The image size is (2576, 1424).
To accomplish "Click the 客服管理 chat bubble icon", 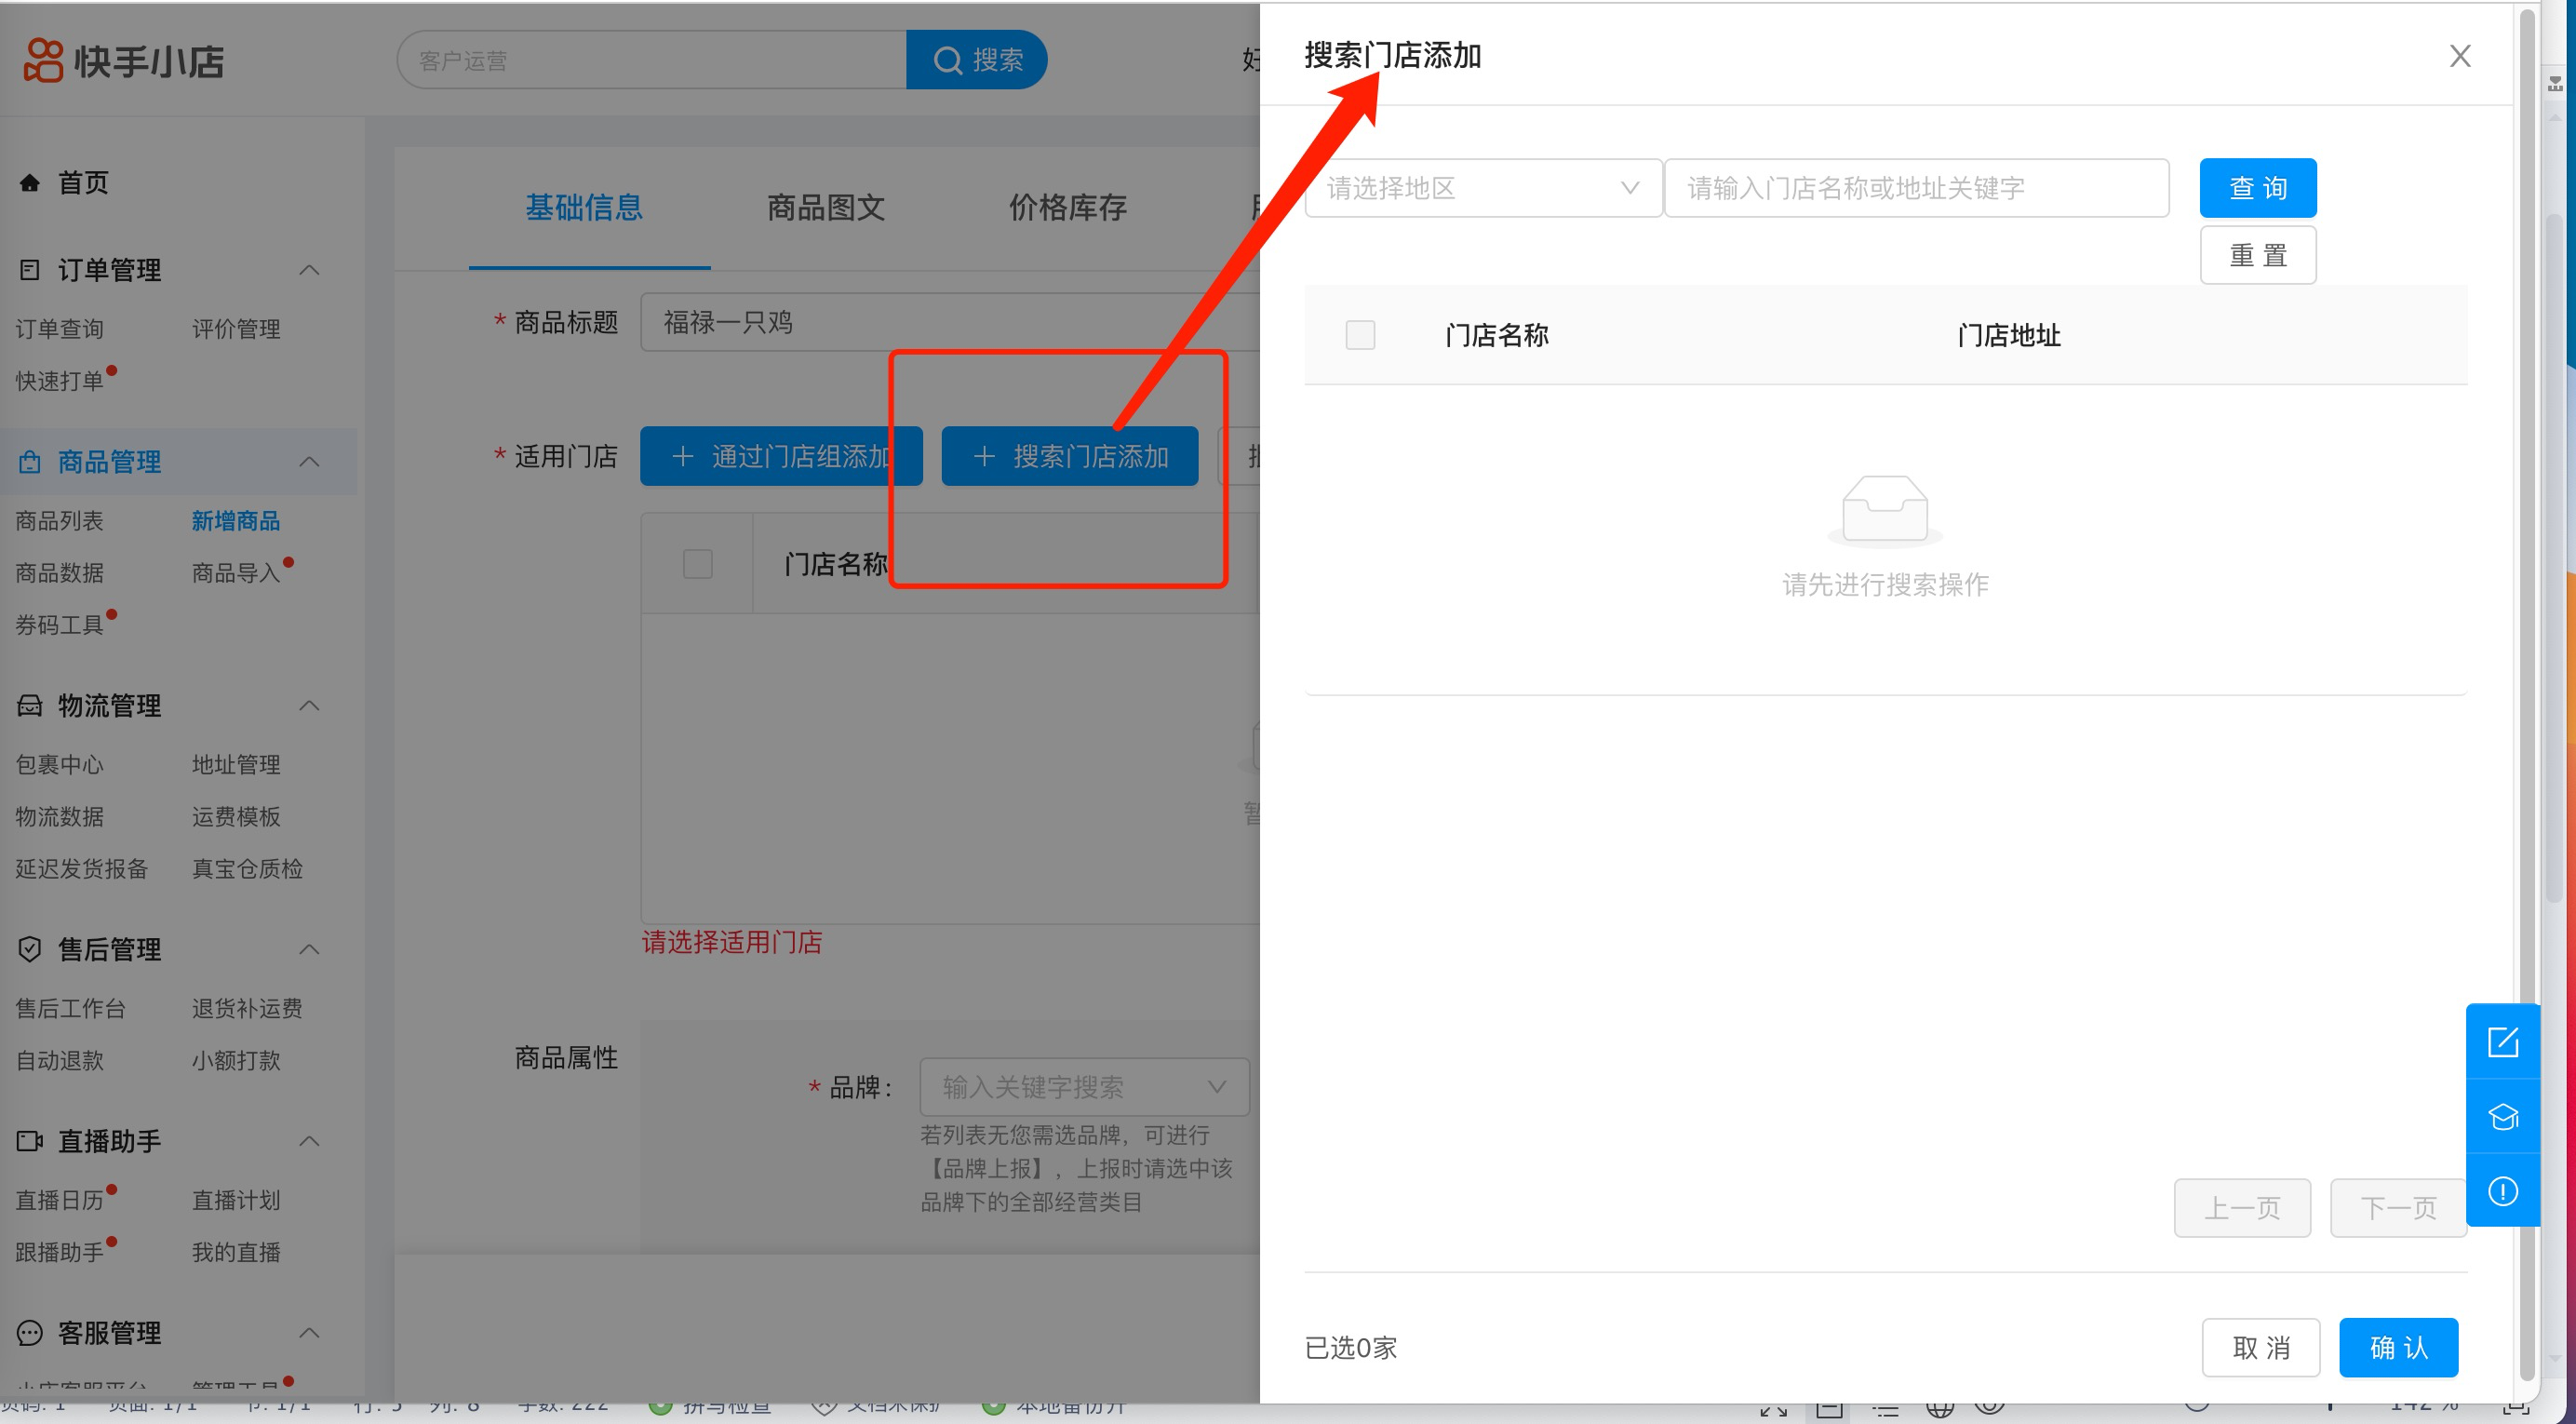I will tap(30, 1333).
